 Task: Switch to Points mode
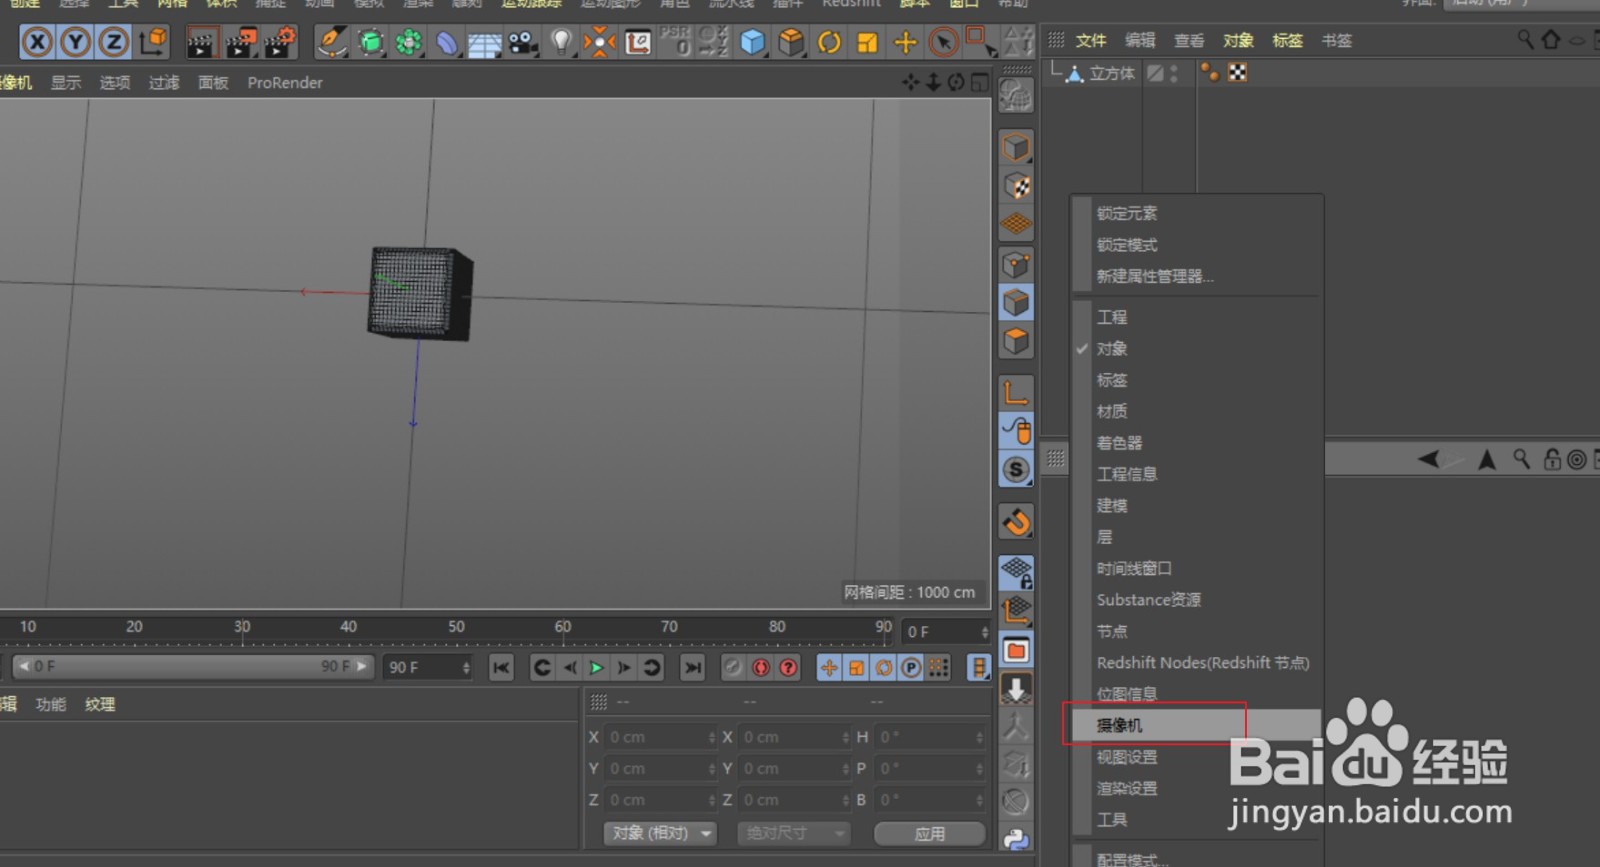click(x=1016, y=264)
